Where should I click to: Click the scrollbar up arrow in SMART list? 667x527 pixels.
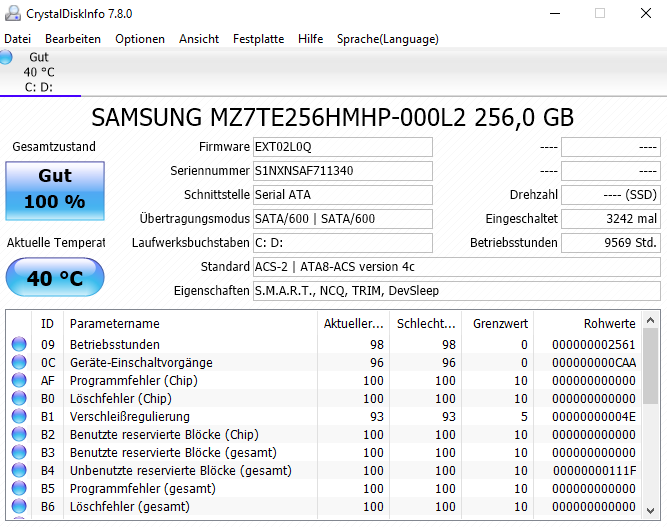click(650, 320)
